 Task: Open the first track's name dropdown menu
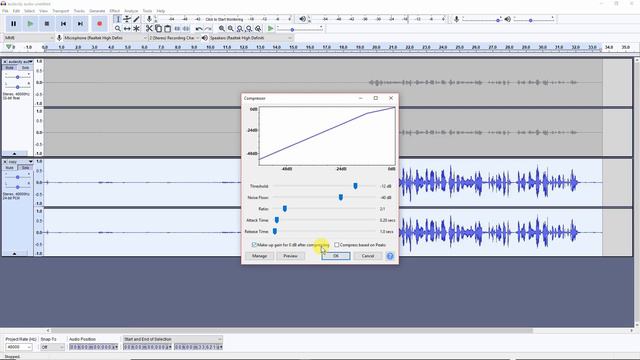point(20,62)
